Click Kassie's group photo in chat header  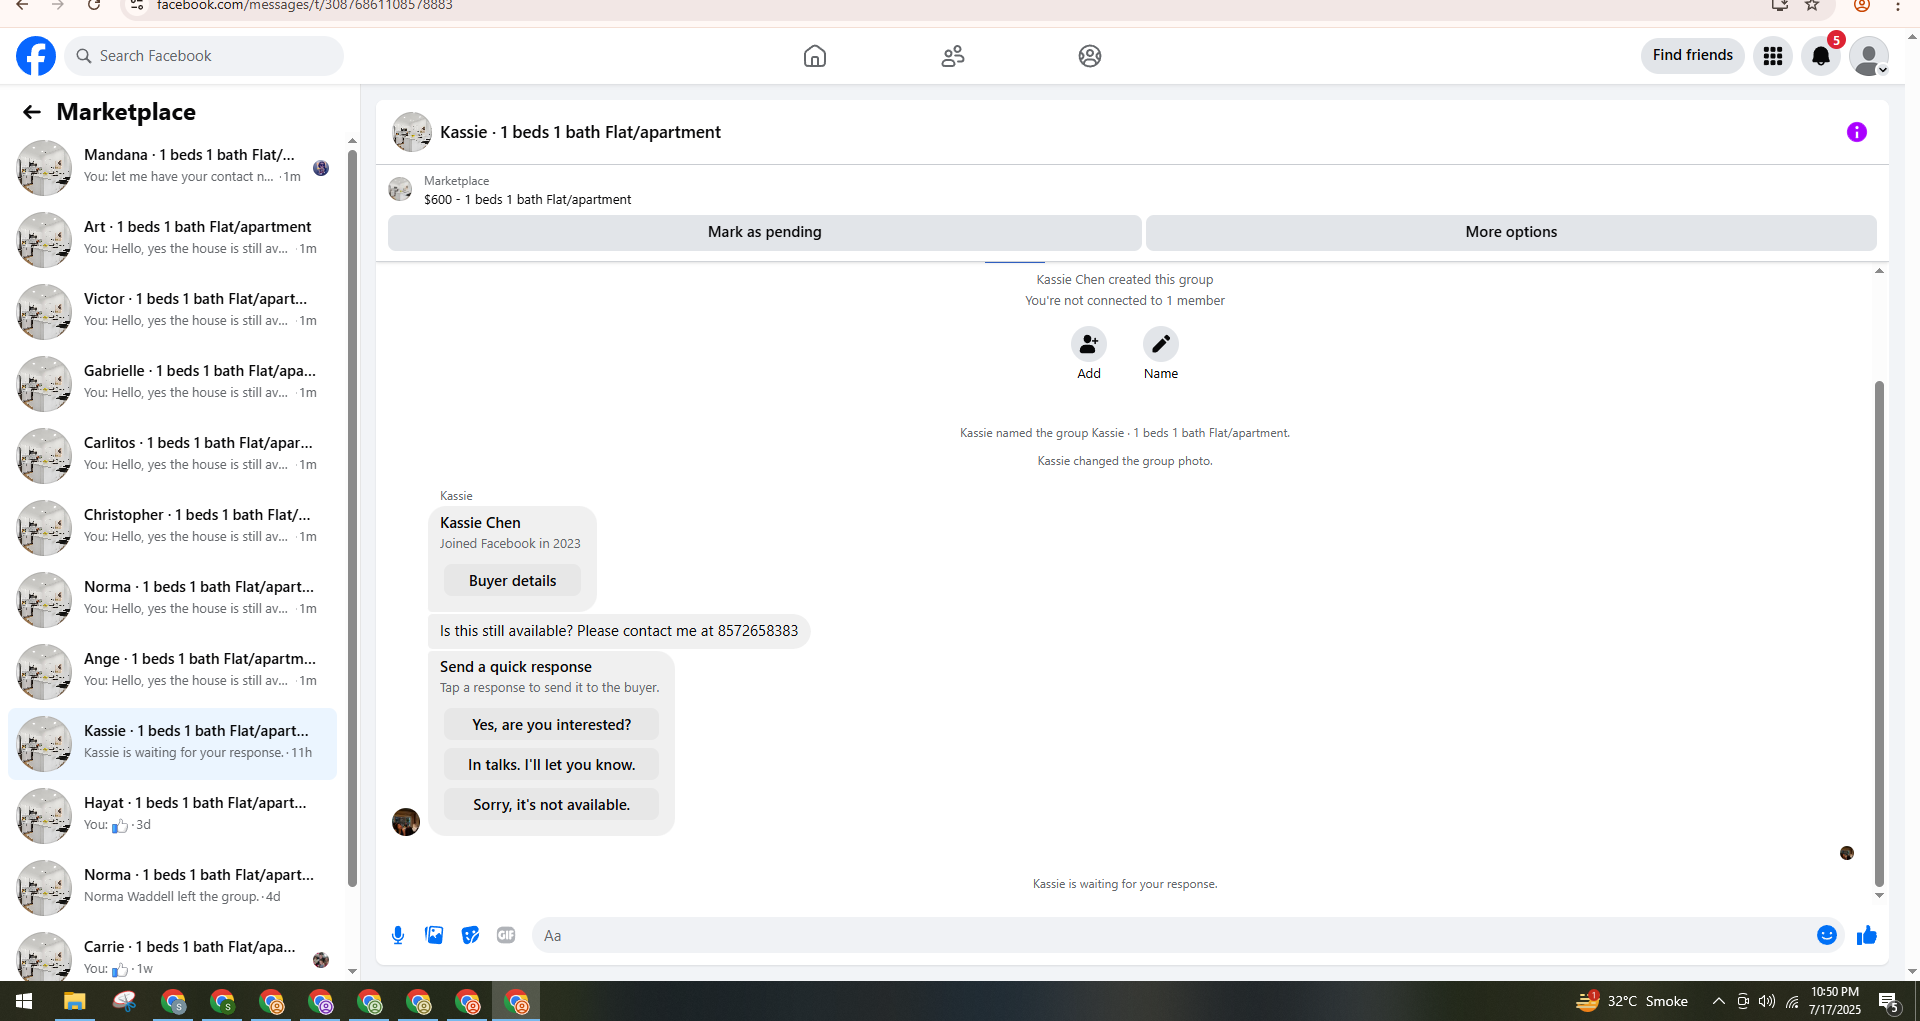pyautogui.click(x=412, y=132)
